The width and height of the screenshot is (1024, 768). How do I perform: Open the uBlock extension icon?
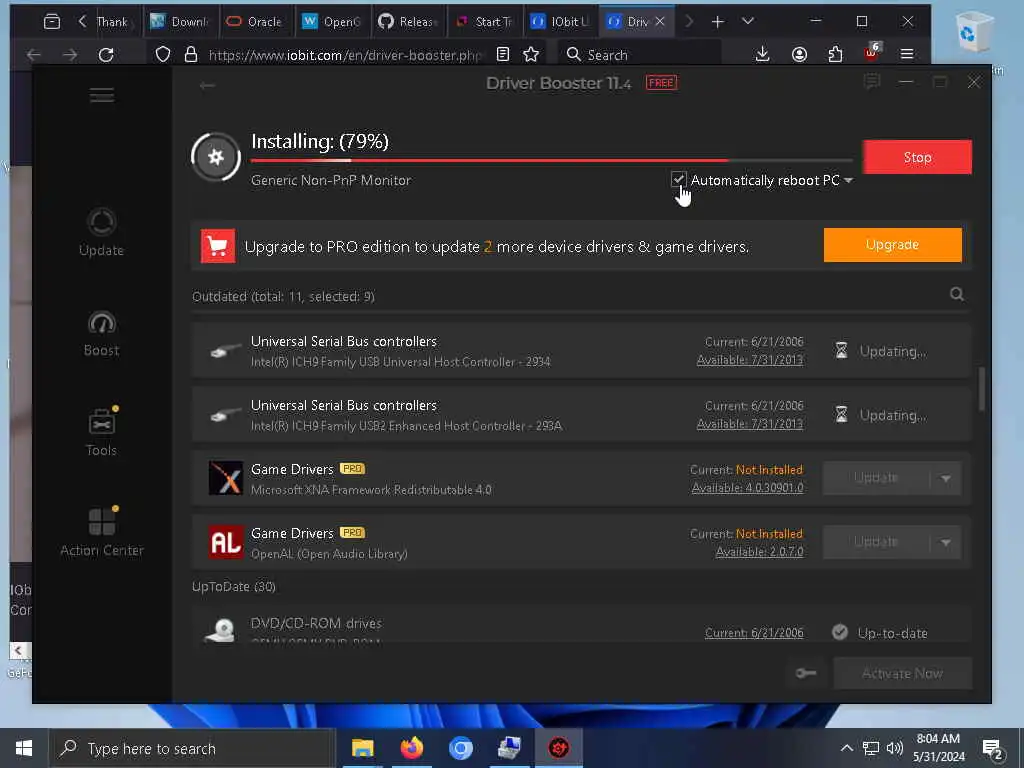[x=872, y=52]
